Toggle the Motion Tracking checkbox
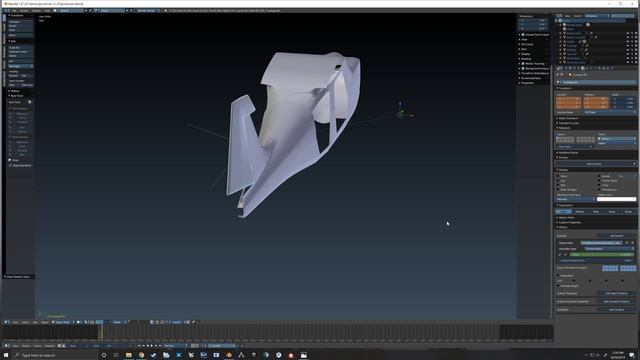Screen dimensions: 640x360 point(523,64)
